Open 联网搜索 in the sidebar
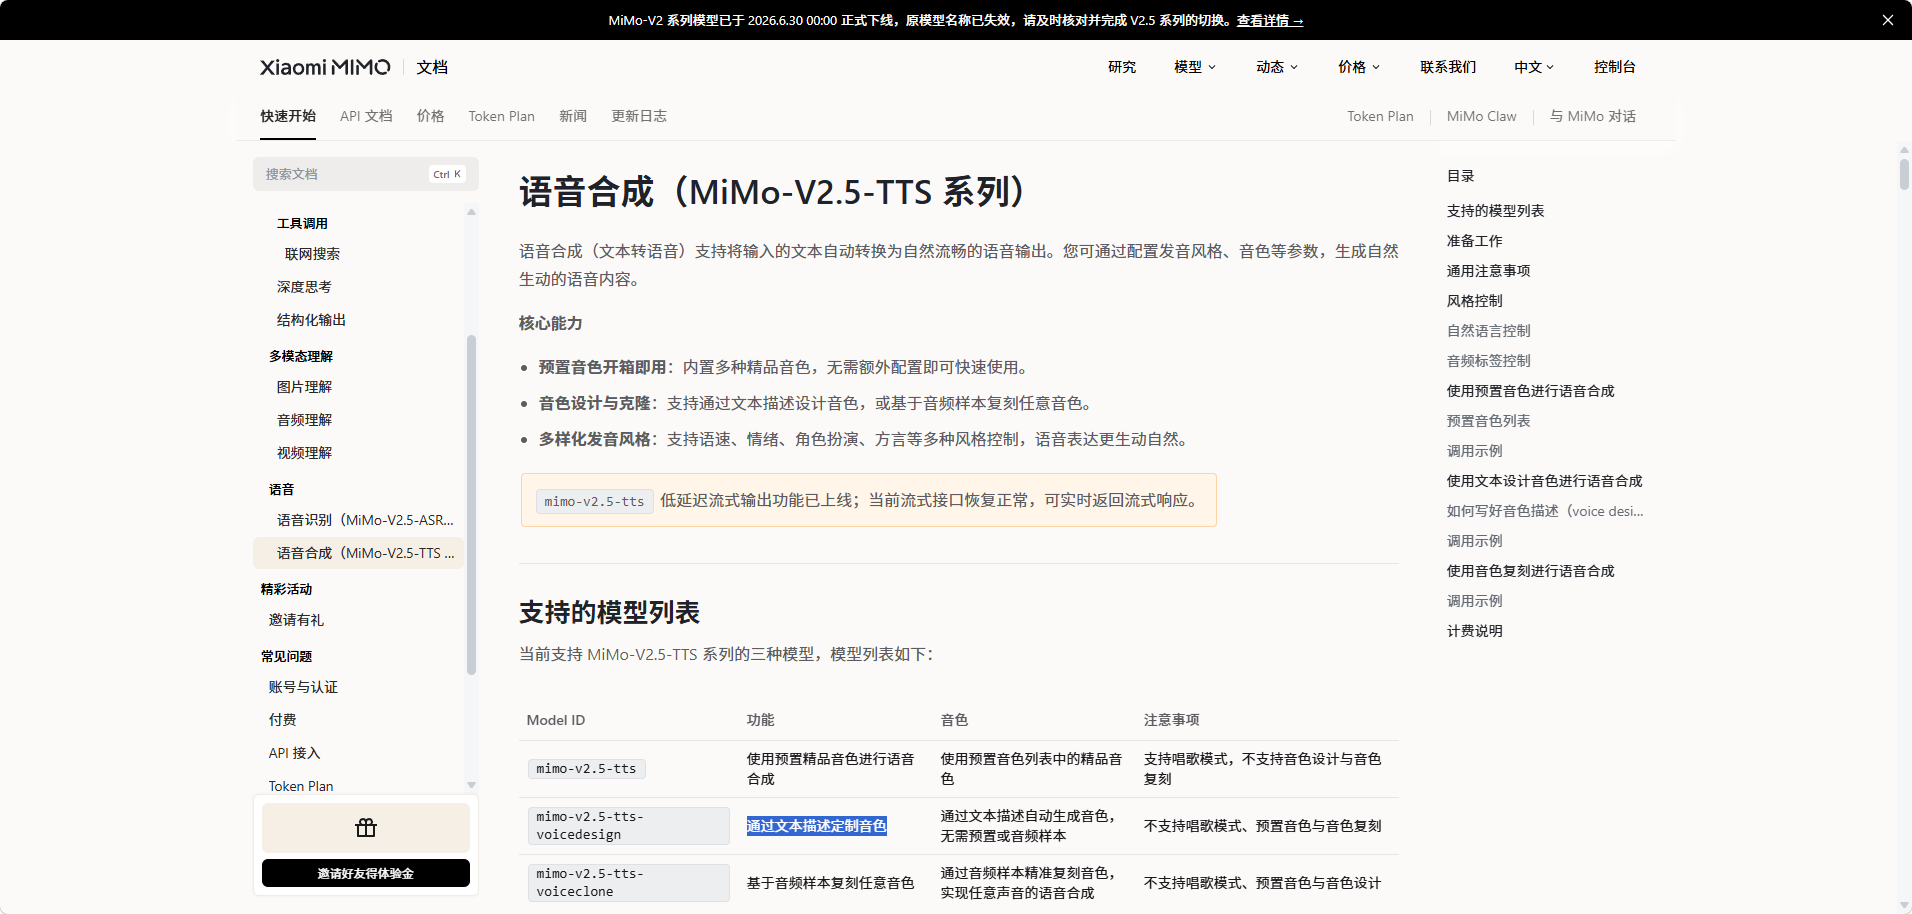The height and width of the screenshot is (914, 1912). click(312, 254)
